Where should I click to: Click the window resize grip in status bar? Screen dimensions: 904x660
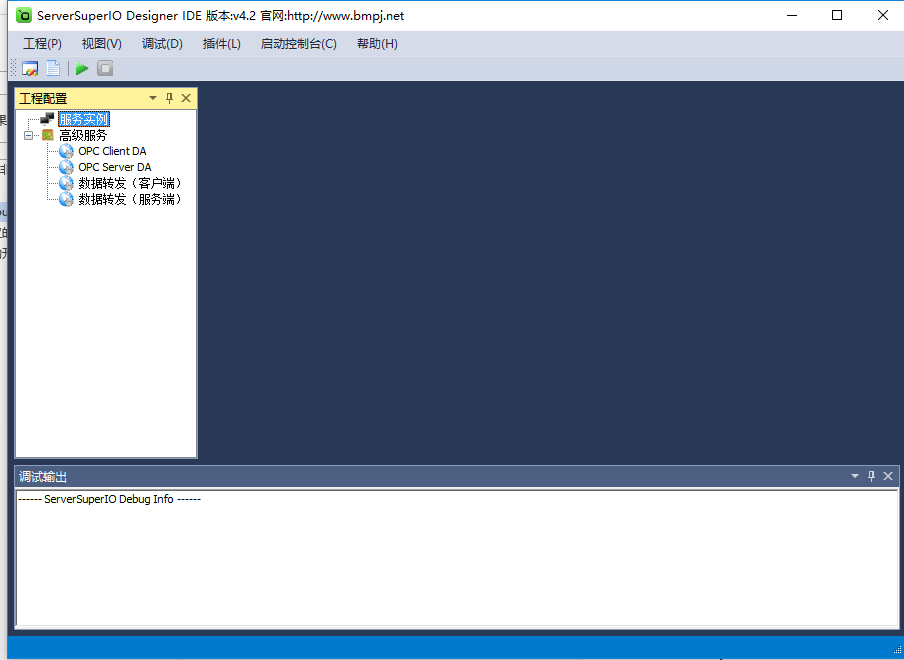tap(897, 650)
